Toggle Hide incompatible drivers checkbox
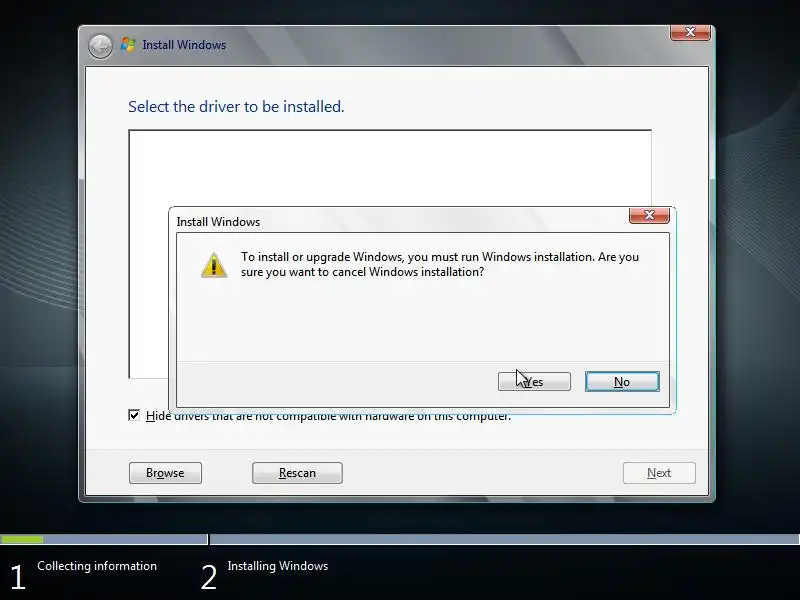800x600 pixels. 134,415
